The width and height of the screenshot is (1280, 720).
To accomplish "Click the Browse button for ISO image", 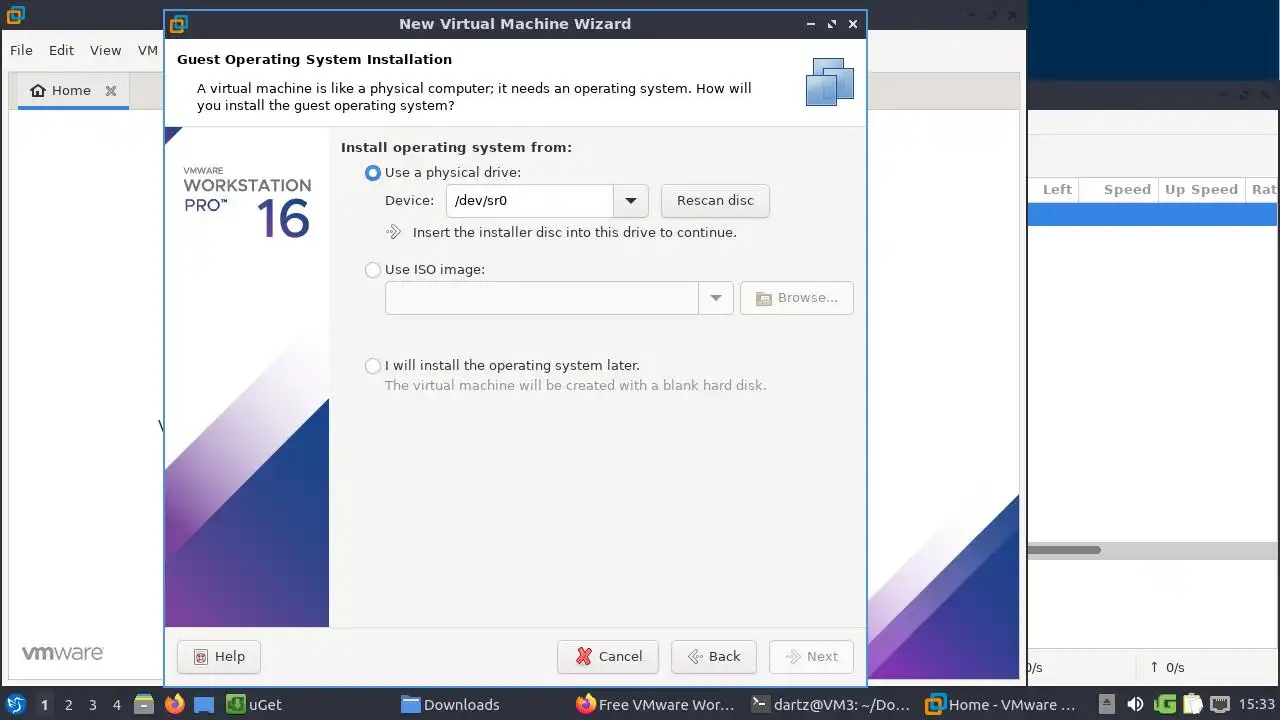I will tap(797, 298).
